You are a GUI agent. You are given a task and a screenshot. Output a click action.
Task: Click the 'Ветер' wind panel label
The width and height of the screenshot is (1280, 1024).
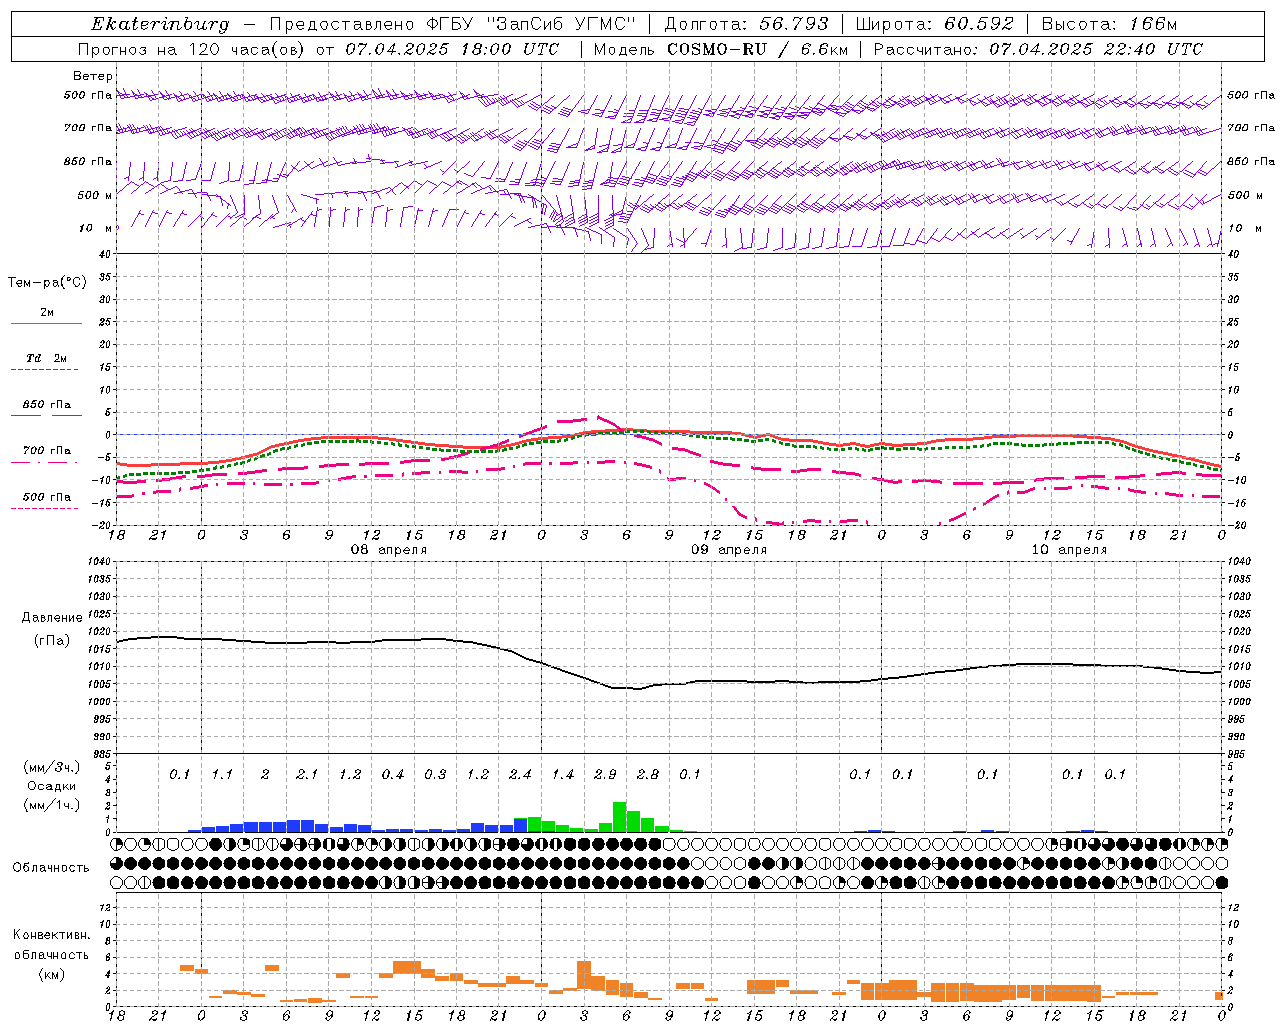coord(92,76)
